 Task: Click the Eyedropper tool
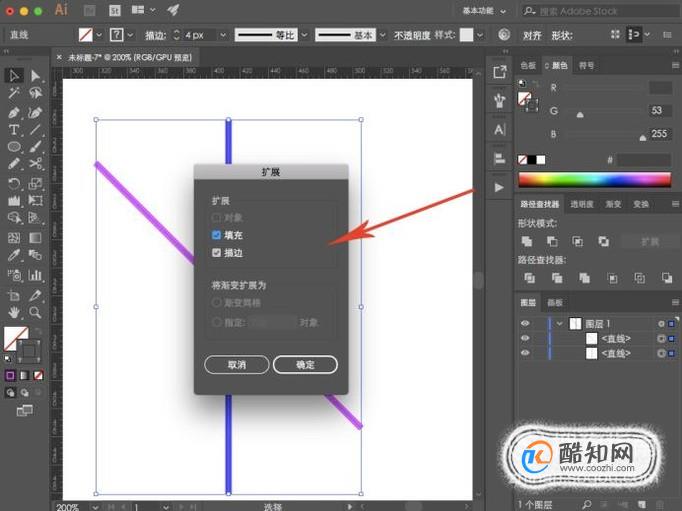point(14,255)
